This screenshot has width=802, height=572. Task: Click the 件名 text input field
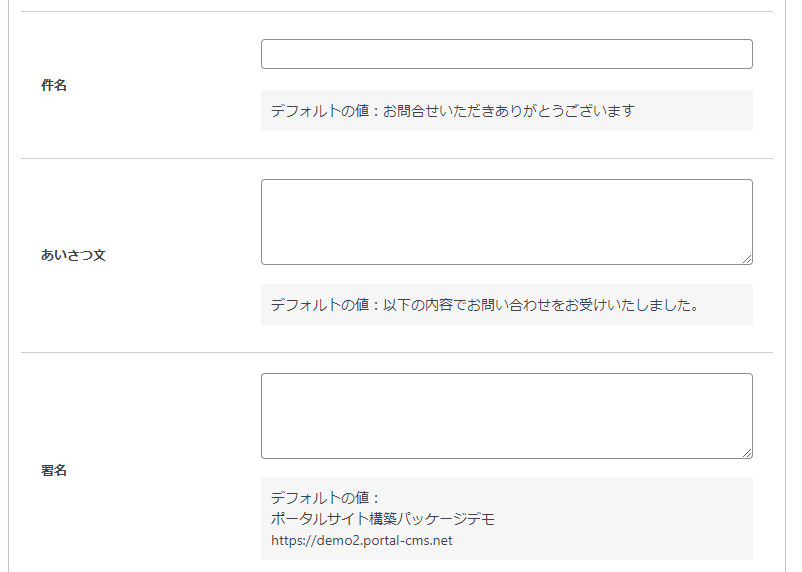(506, 54)
